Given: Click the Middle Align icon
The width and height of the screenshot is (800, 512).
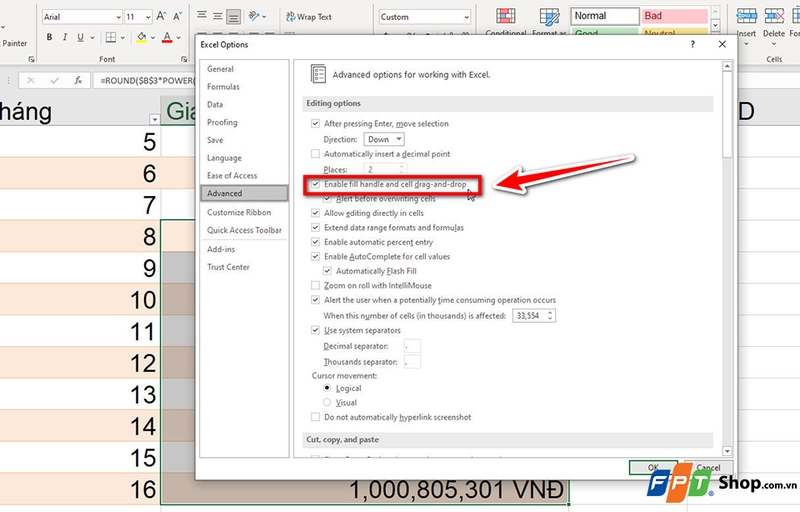Looking at the screenshot, I should pos(218,16).
